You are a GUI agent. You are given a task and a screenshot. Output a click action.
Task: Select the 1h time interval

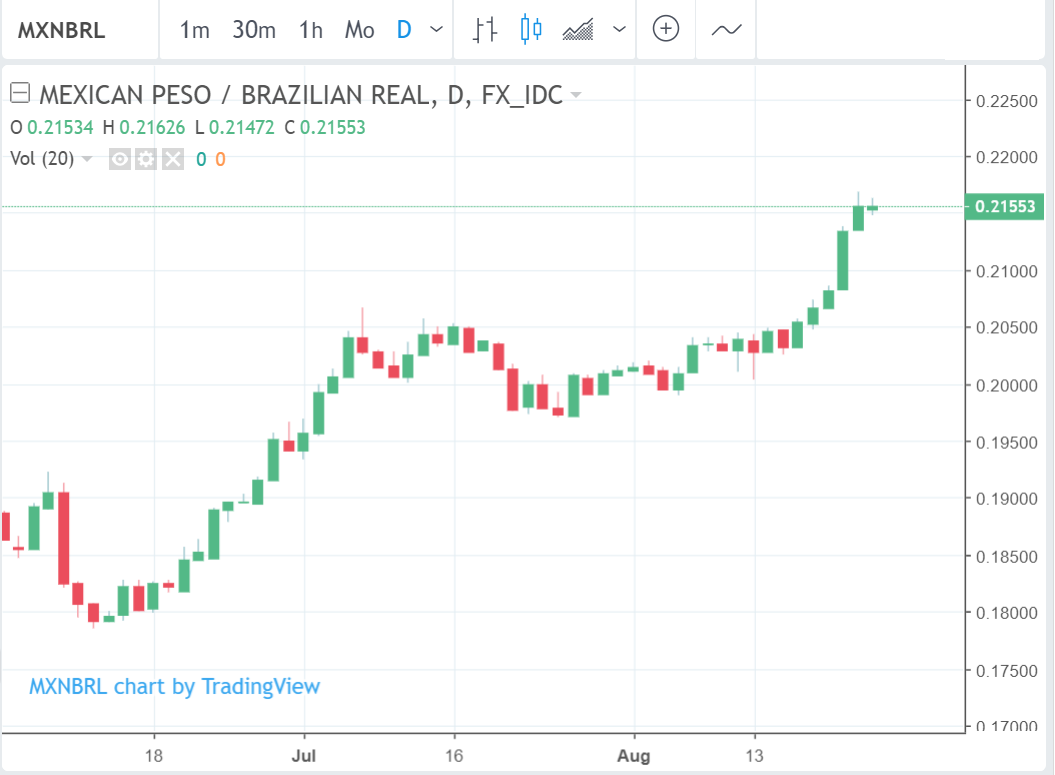311,30
